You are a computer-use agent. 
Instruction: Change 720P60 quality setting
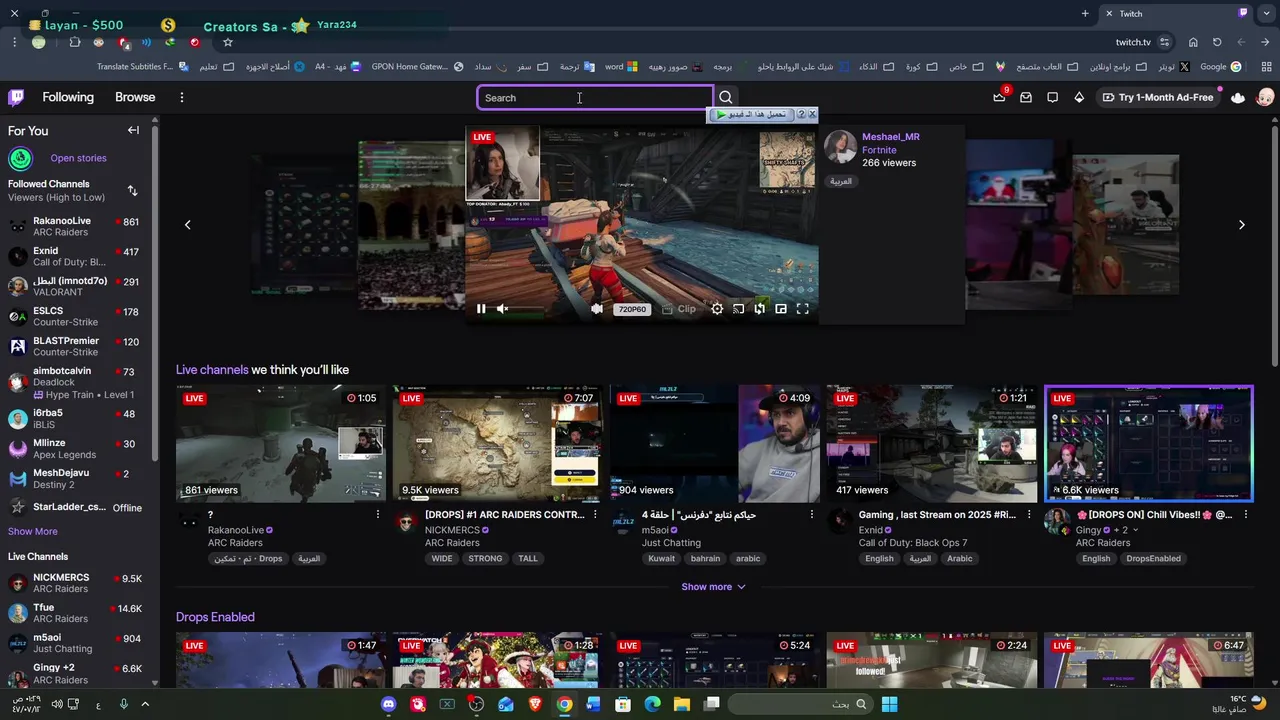[x=632, y=309]
